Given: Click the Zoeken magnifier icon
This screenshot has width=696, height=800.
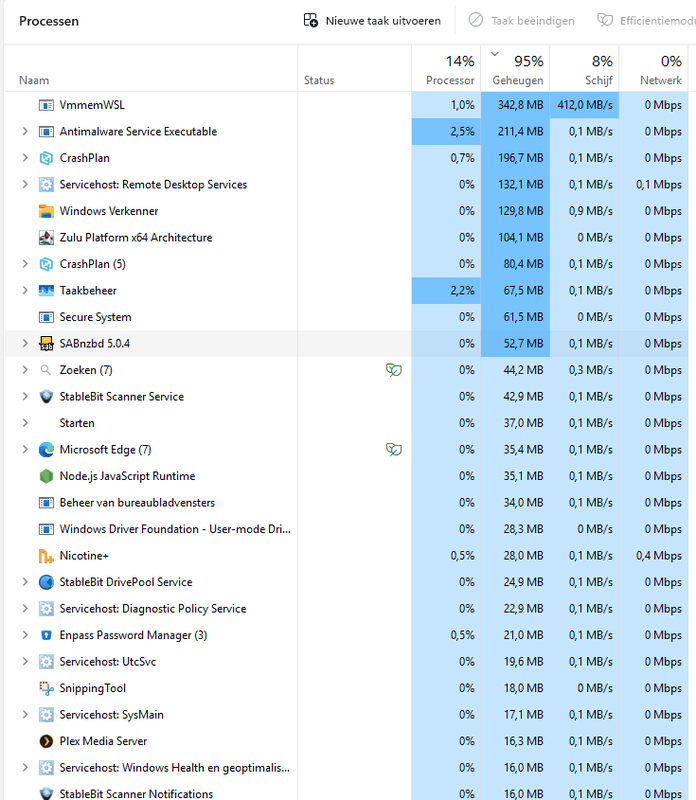Looking at the screenshot, I should pos(46,370).
